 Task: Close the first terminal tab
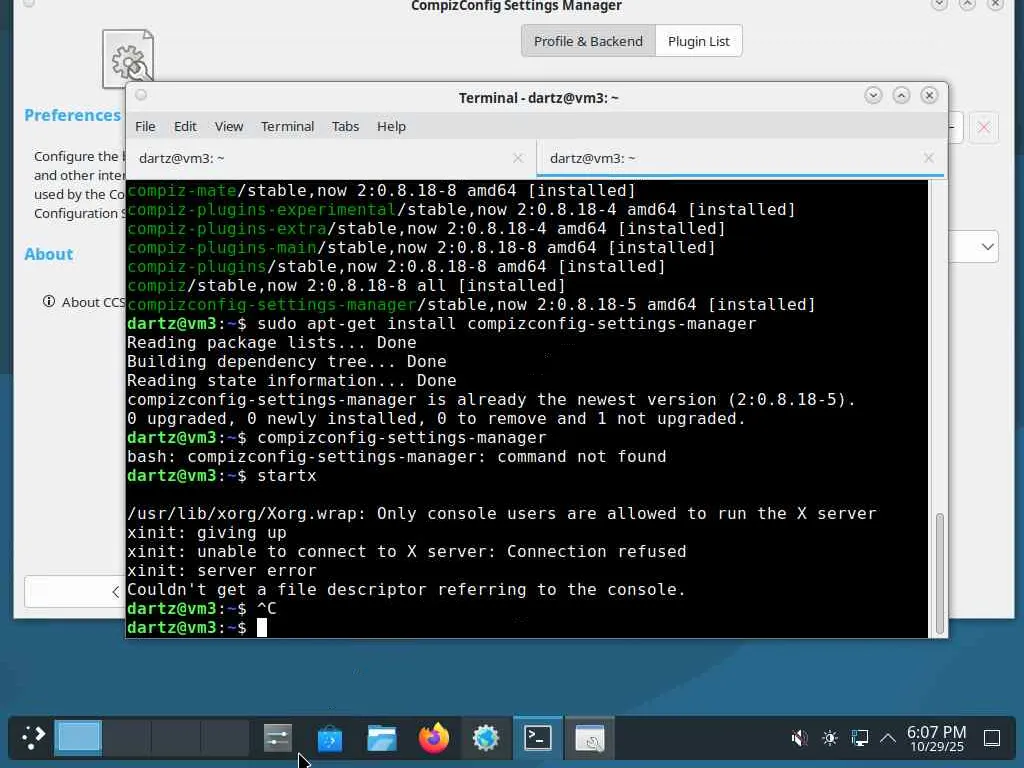518,158
